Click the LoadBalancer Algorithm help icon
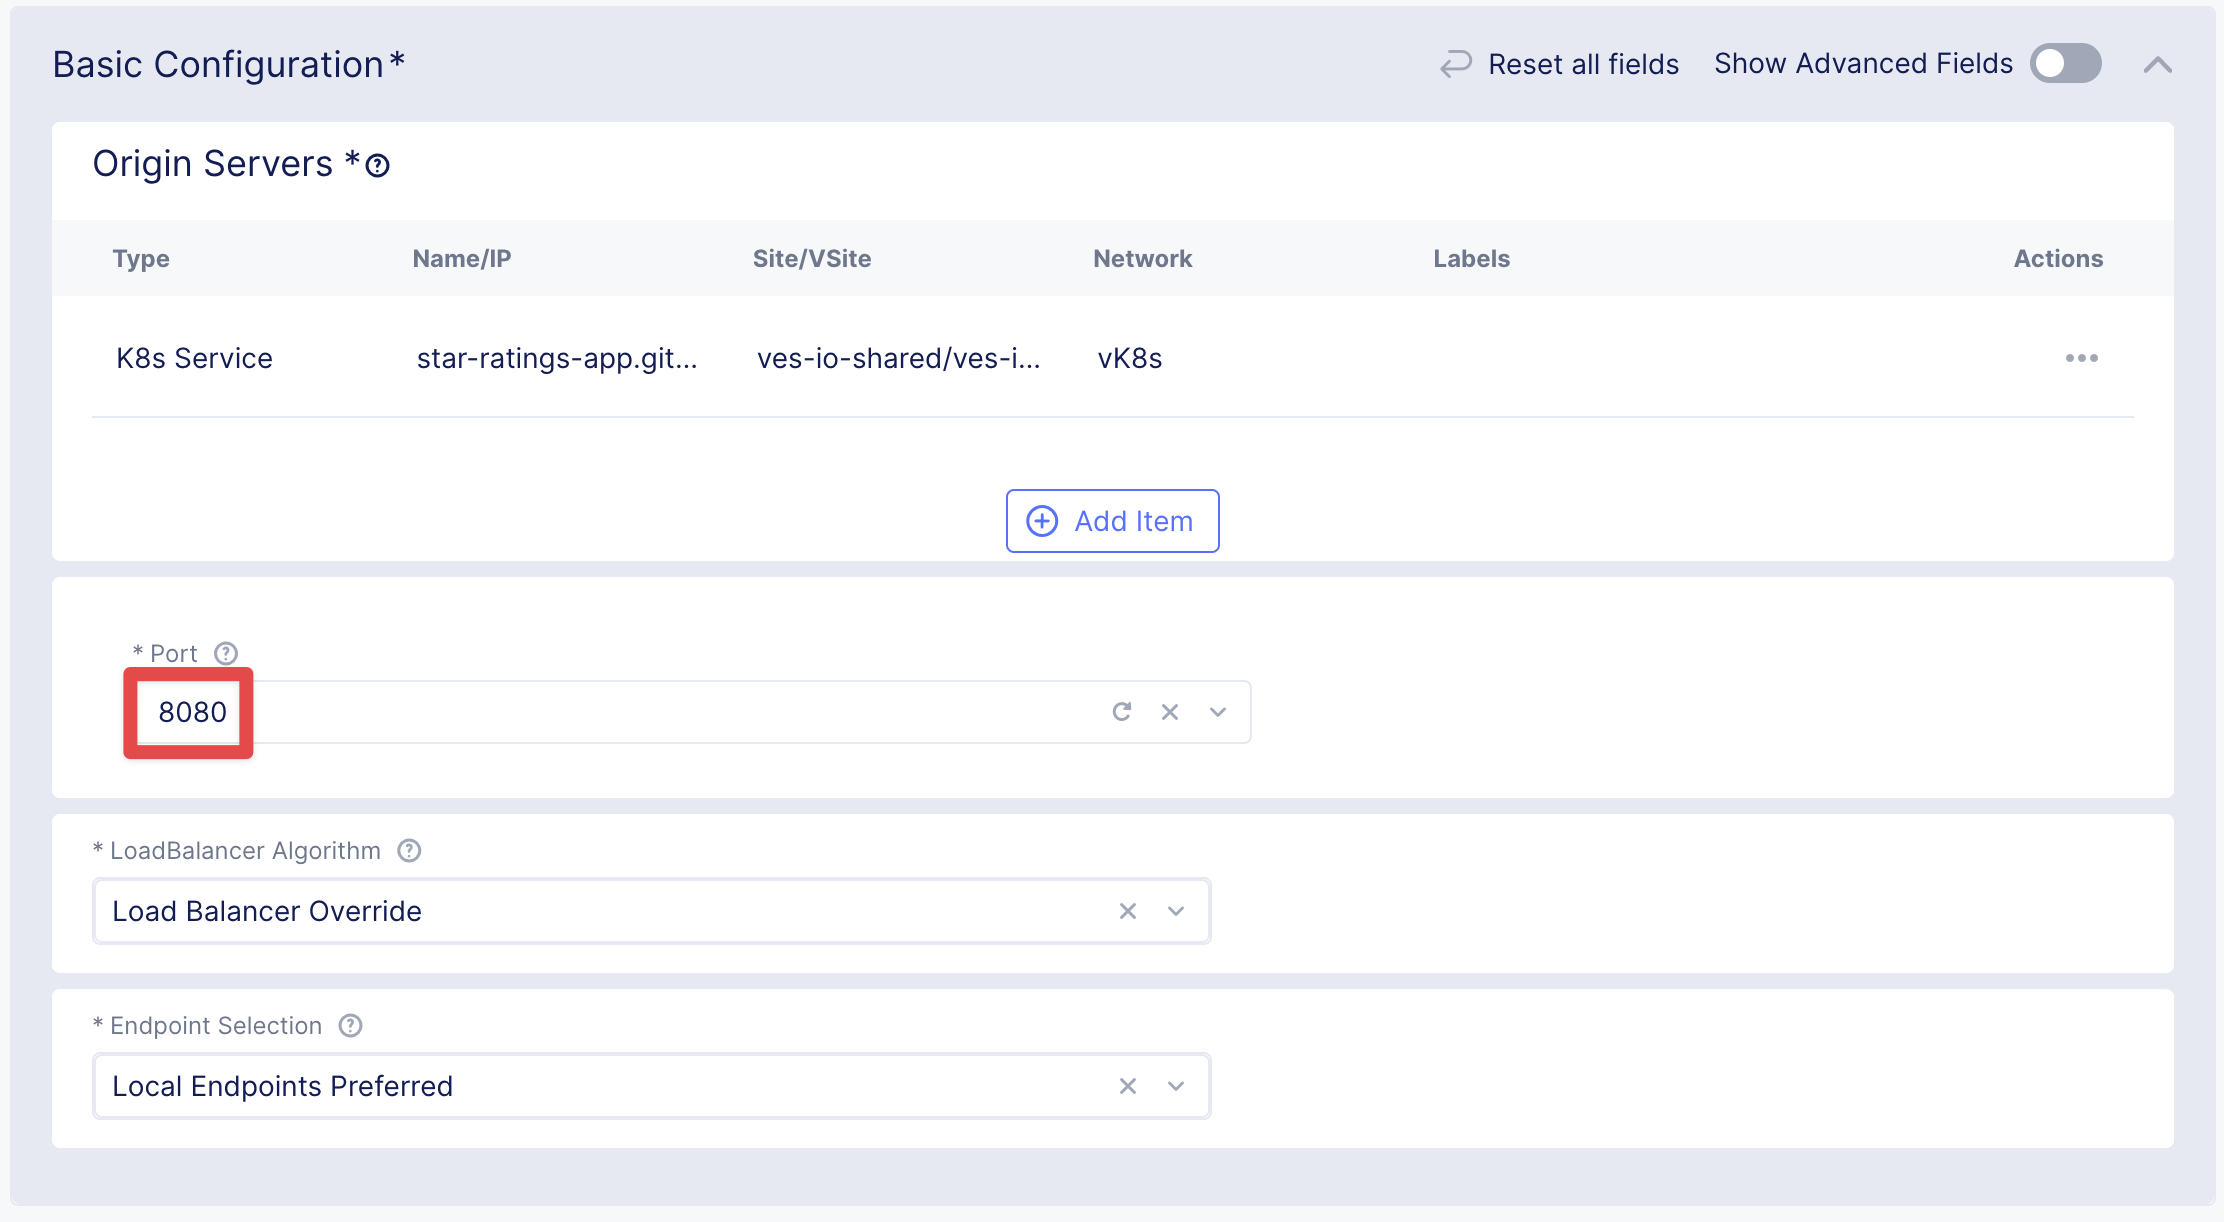The image size is (2224, 1222). coord(409,851)
